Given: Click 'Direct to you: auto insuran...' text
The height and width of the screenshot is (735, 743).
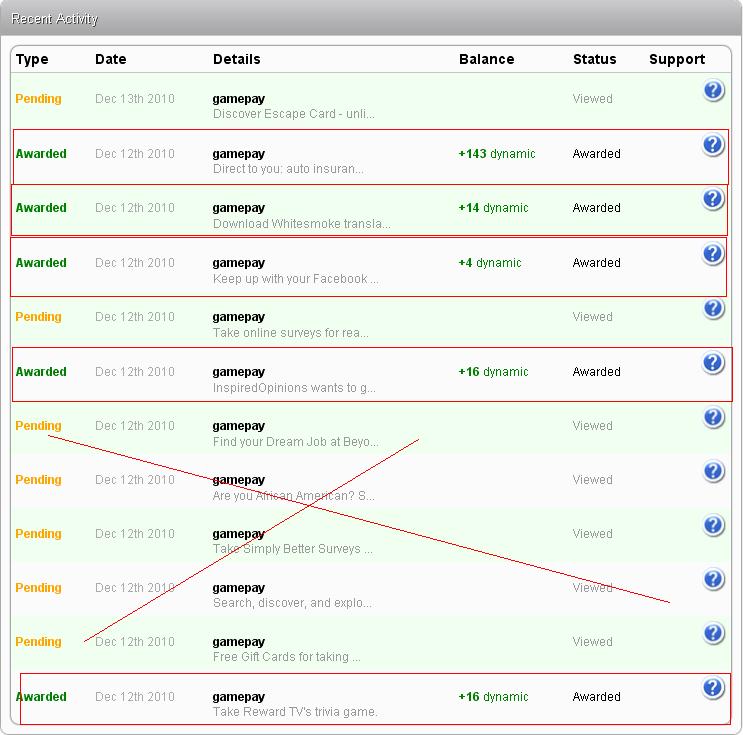Looking at the screenshot, I should (288, 169).
